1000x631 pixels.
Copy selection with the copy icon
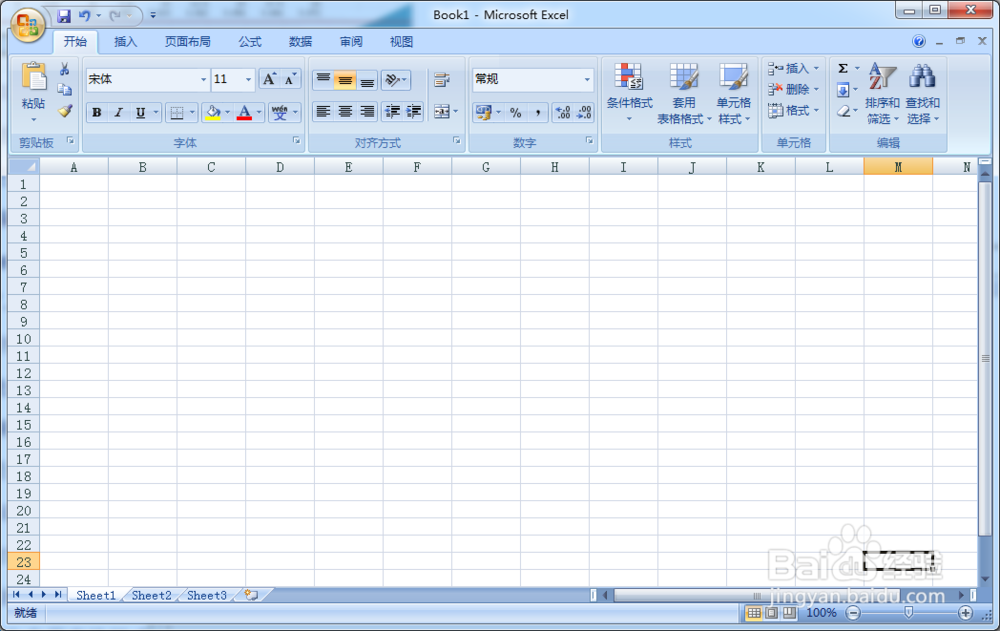(x=64, y=90)
